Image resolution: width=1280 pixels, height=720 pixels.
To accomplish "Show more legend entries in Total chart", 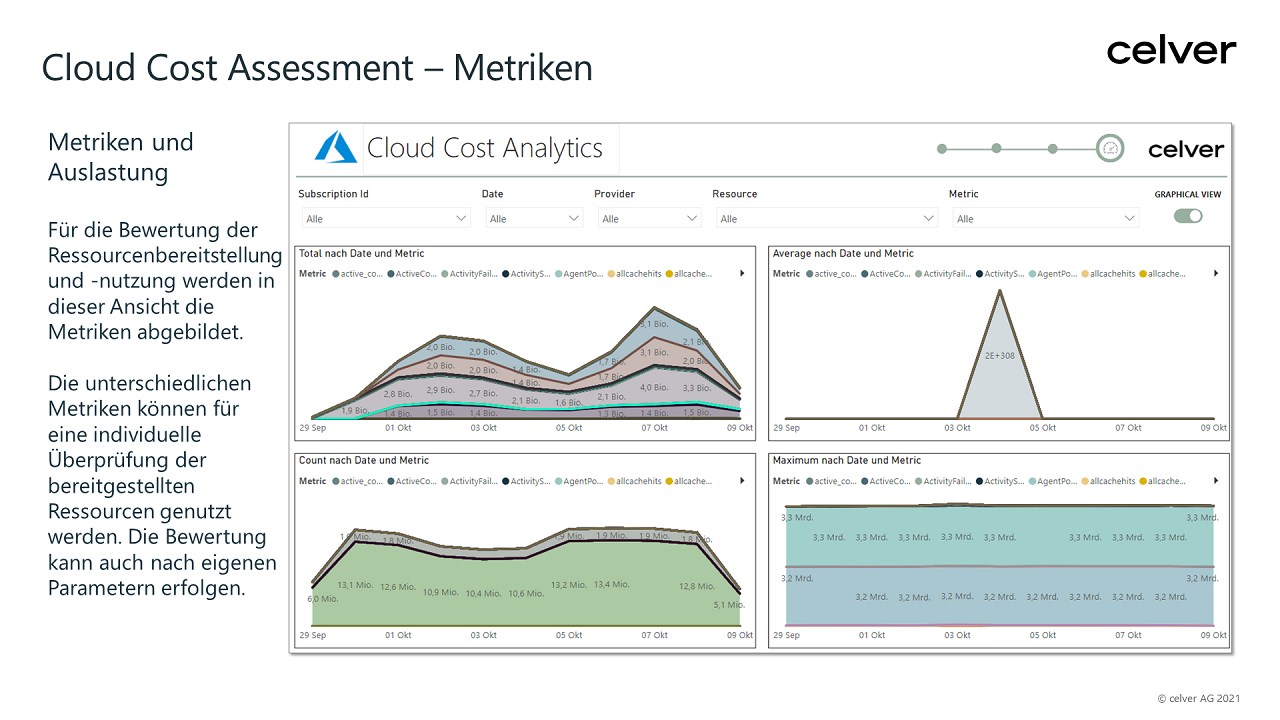I will coord(742,273).
